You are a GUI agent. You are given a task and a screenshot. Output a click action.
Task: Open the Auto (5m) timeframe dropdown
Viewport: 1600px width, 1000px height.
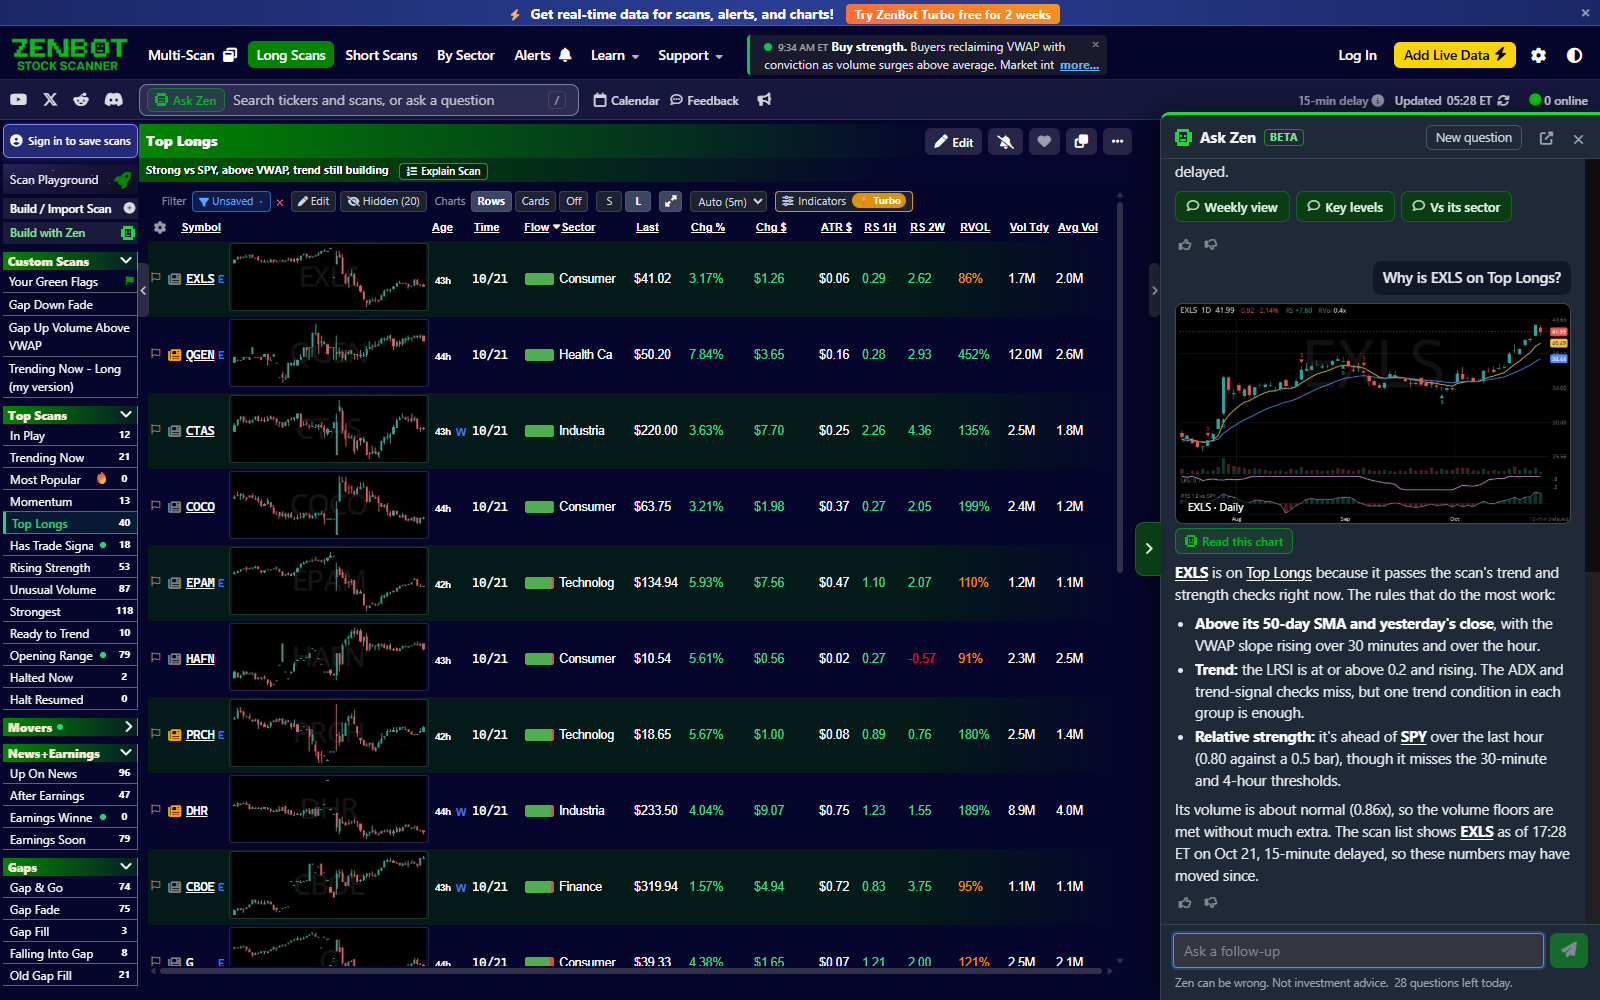point(727,201)
